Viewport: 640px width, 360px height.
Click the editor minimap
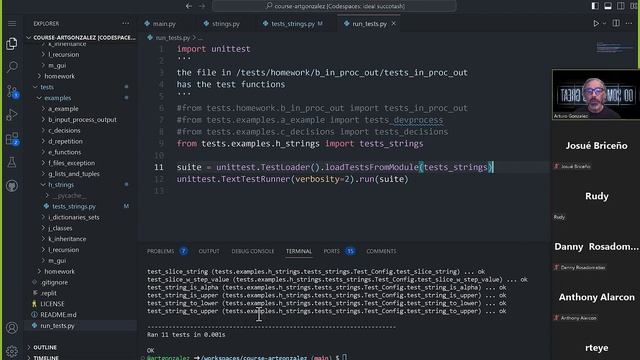614,47
